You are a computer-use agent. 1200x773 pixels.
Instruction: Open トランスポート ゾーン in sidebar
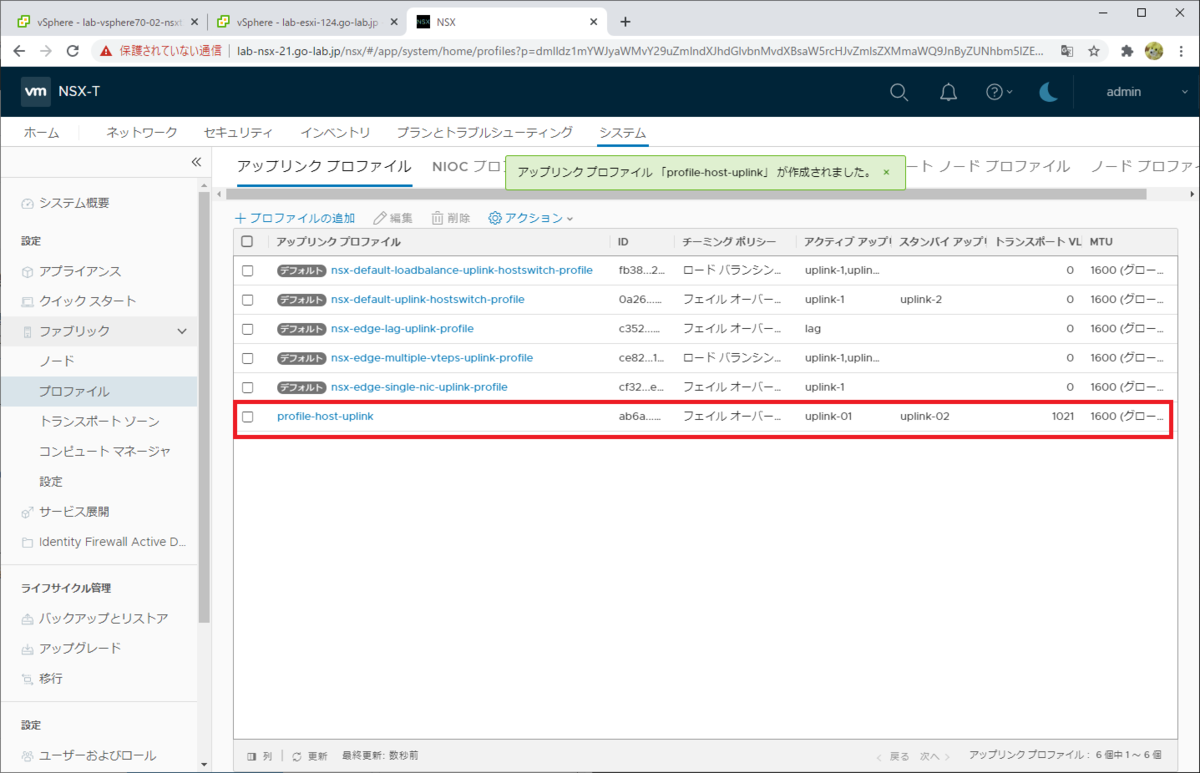[x=99, y=421]
